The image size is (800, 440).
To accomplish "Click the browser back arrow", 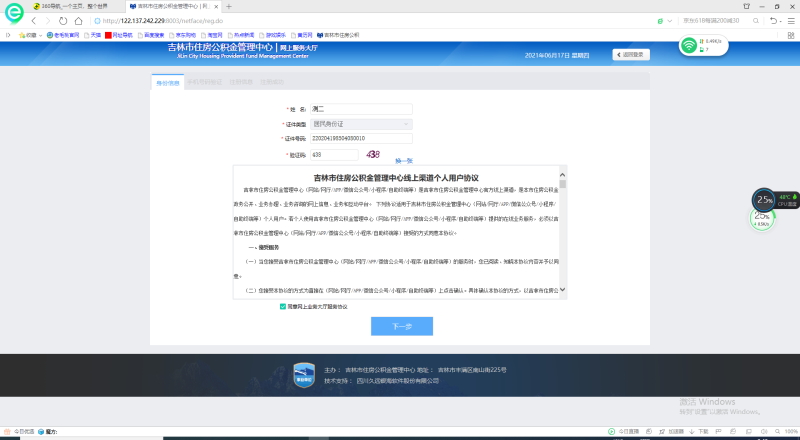I will [33, 20].
